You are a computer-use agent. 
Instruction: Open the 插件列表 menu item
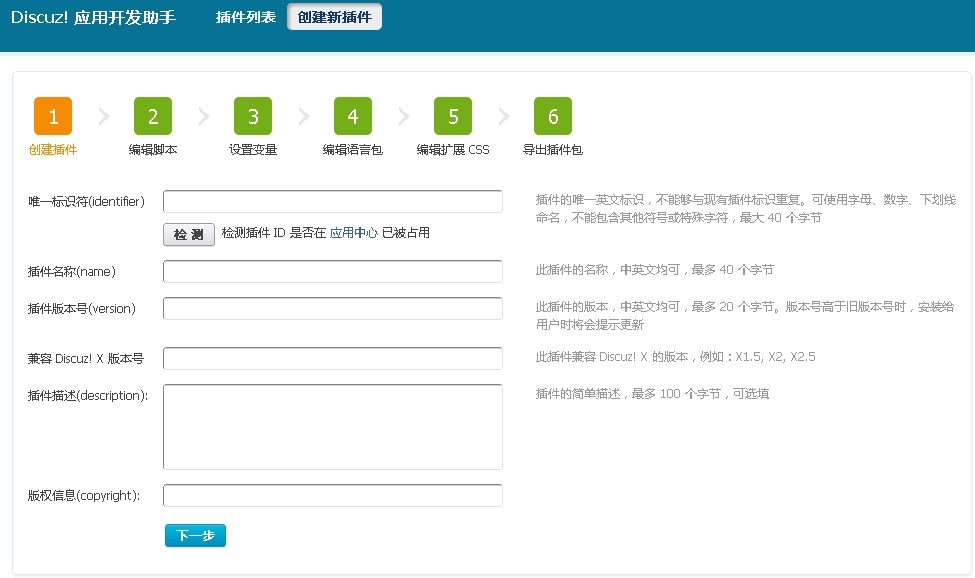243,16
